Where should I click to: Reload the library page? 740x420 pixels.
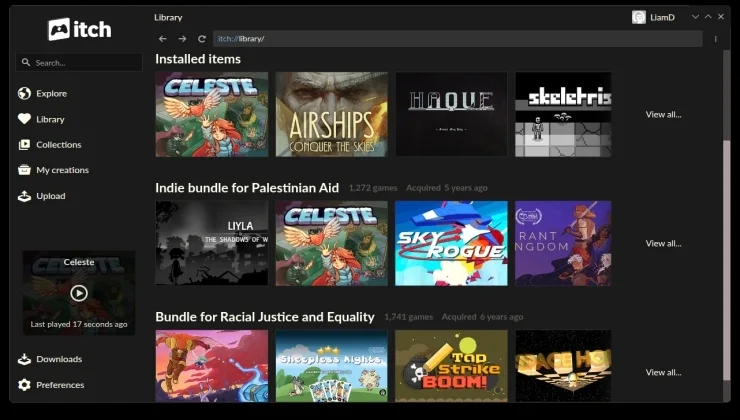coord(202,39)
